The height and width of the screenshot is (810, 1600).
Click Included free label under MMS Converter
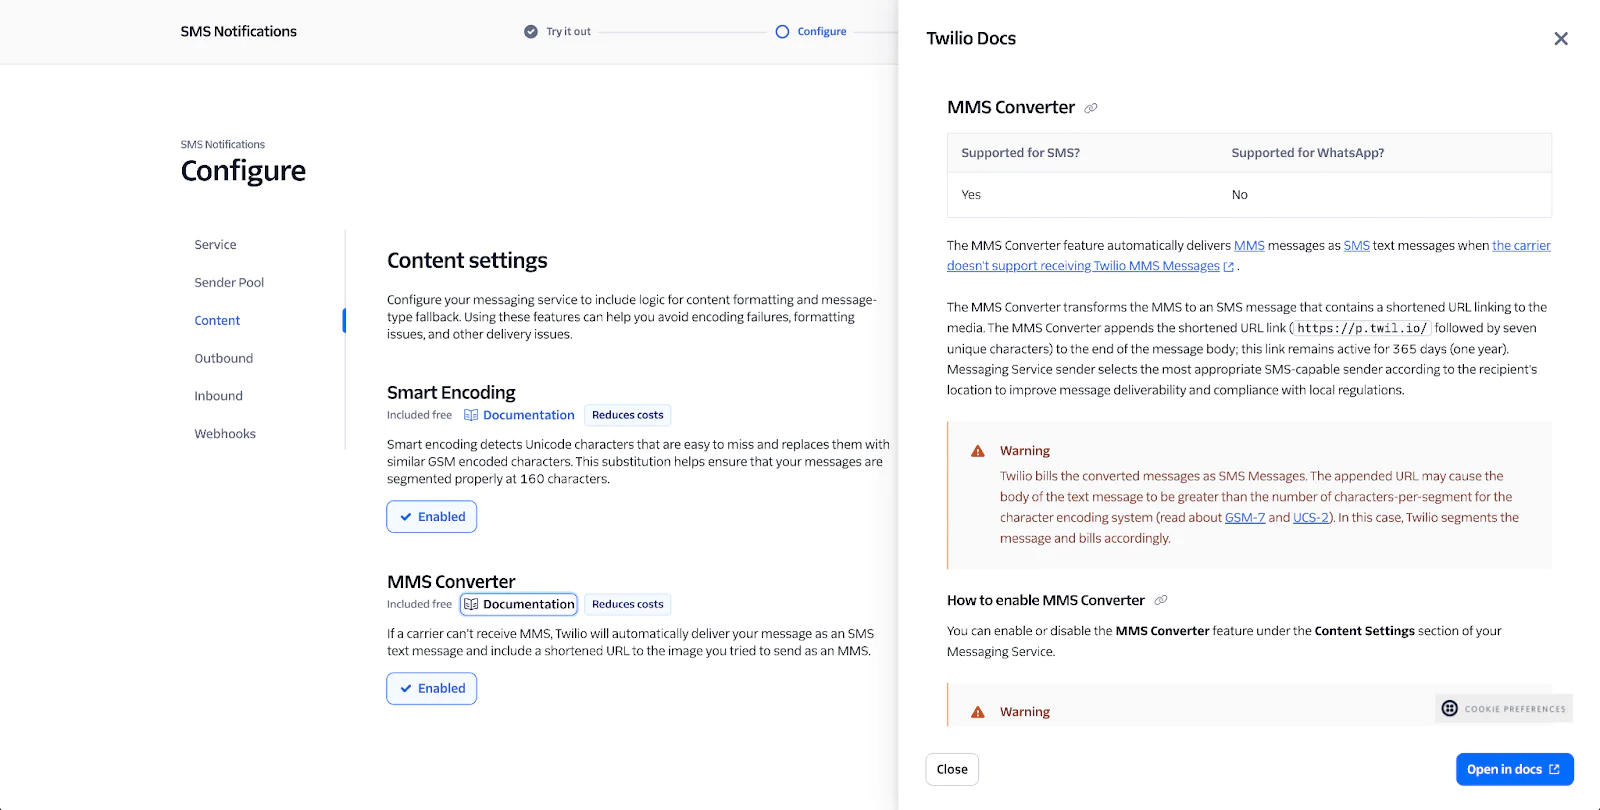point(419,604)
